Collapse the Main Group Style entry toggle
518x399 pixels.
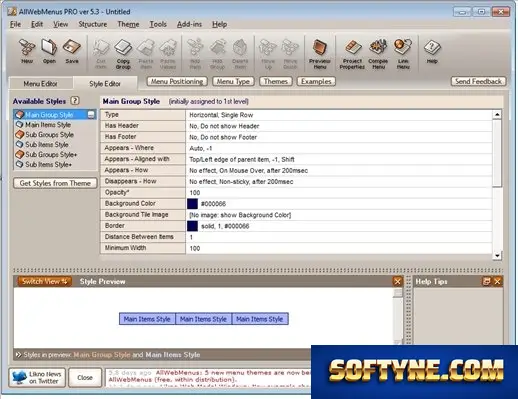[x=91, y=115]
